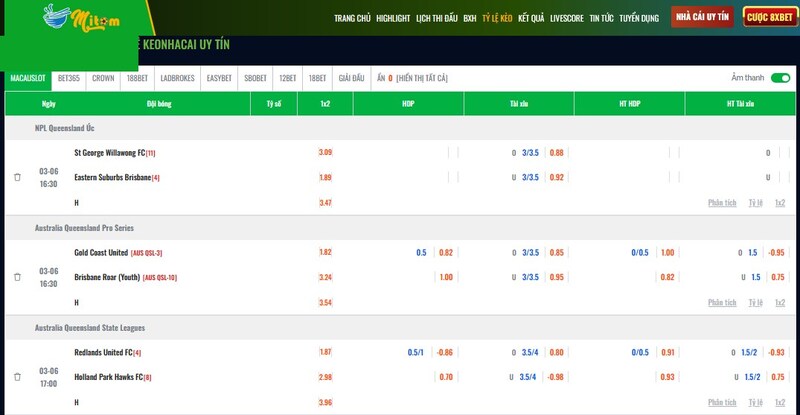Click 1x2 odds 3.09 for St George

(x=326, y=152)
